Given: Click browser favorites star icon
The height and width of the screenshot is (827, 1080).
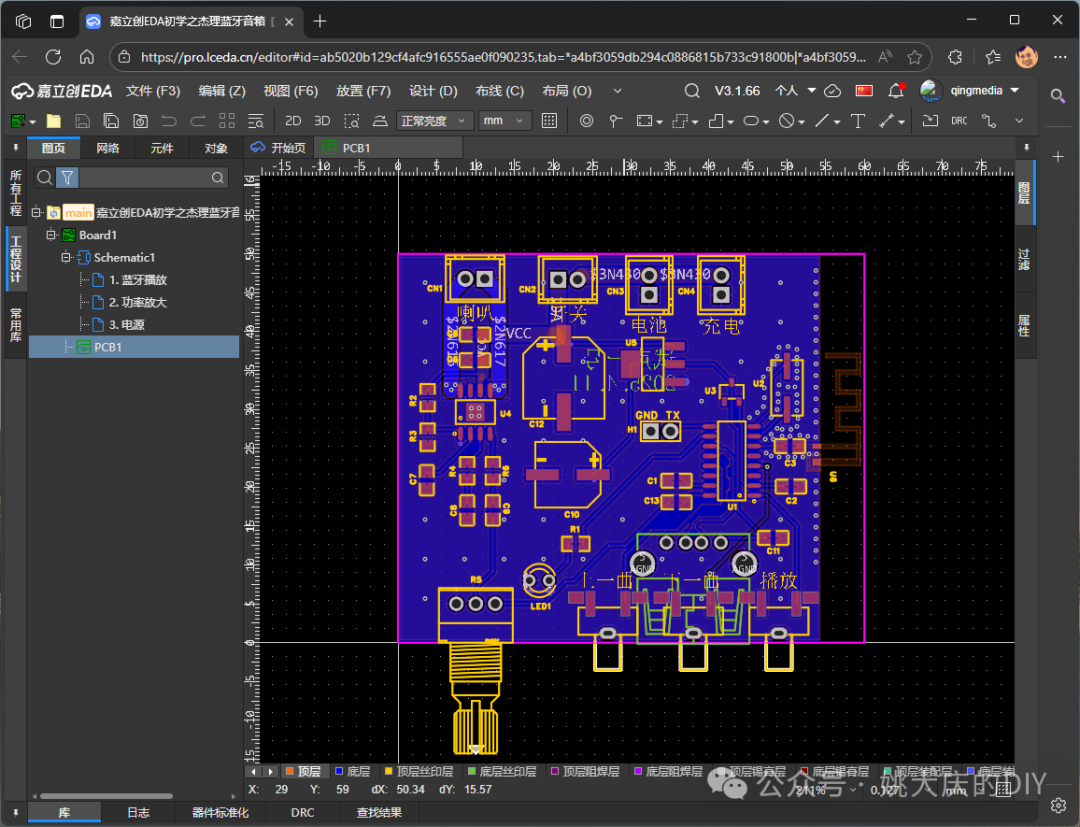Looking at the screenshot, I should (x=914, y=57).
